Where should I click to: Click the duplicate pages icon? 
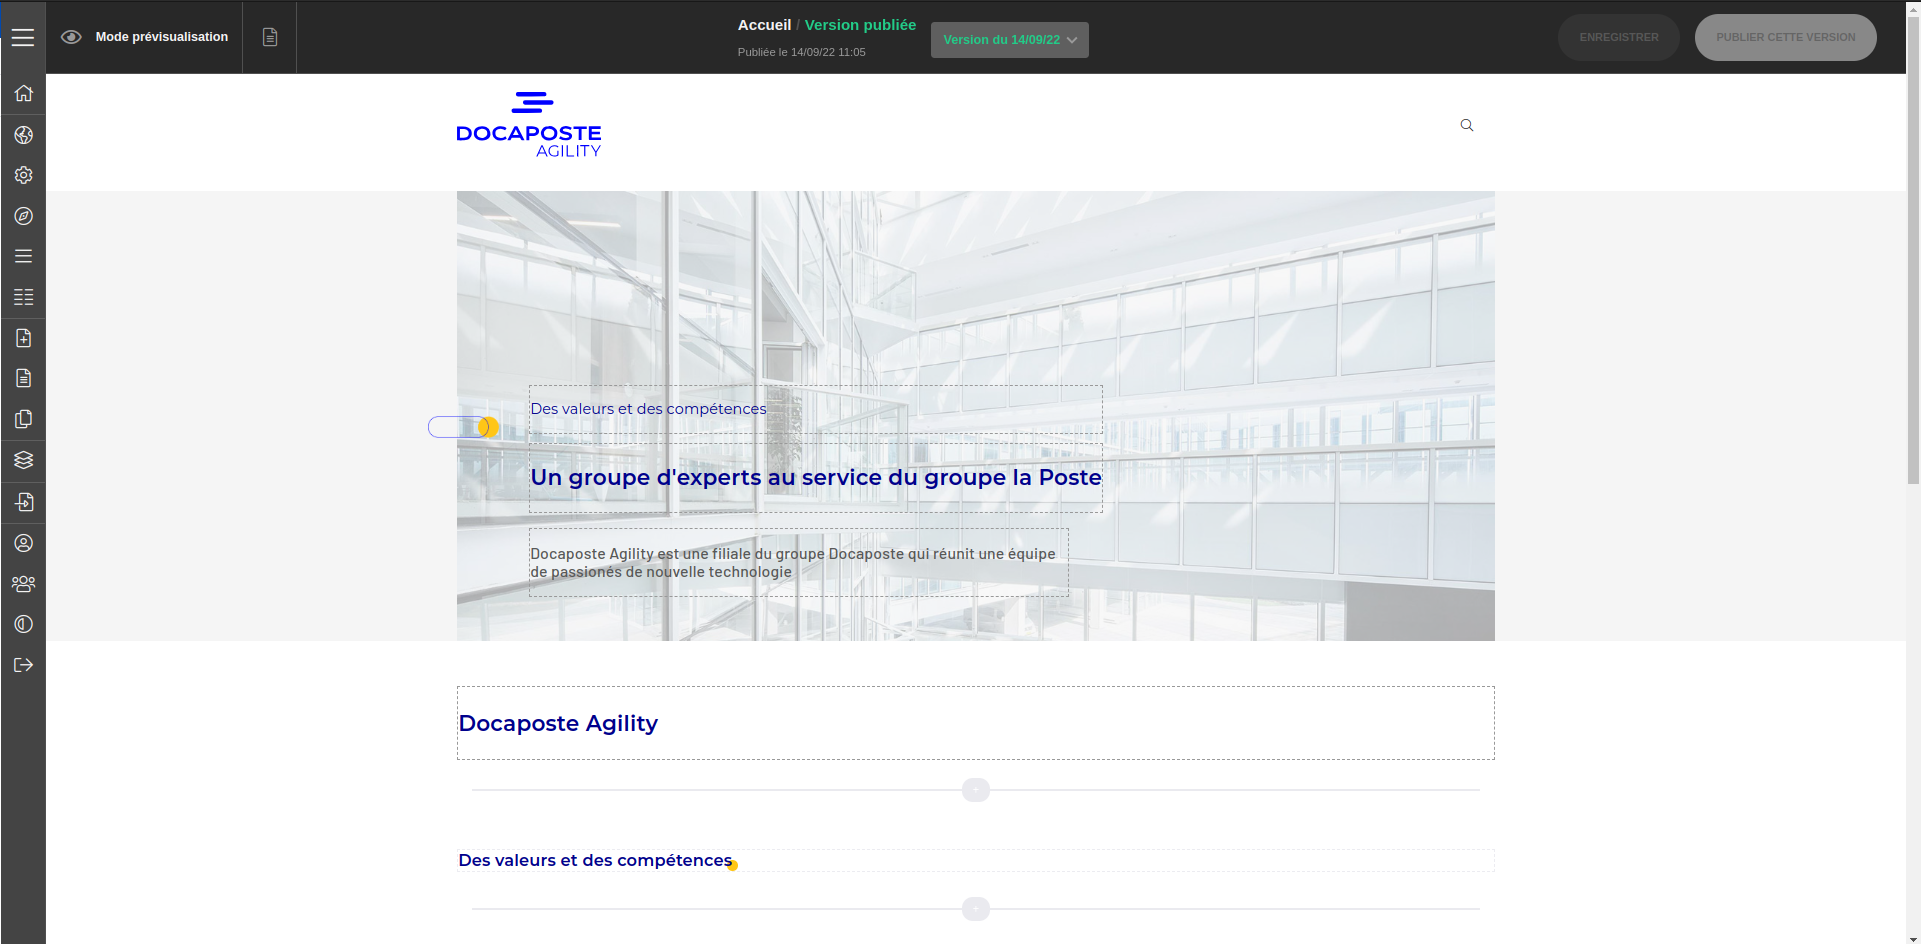tap(24, 419)
